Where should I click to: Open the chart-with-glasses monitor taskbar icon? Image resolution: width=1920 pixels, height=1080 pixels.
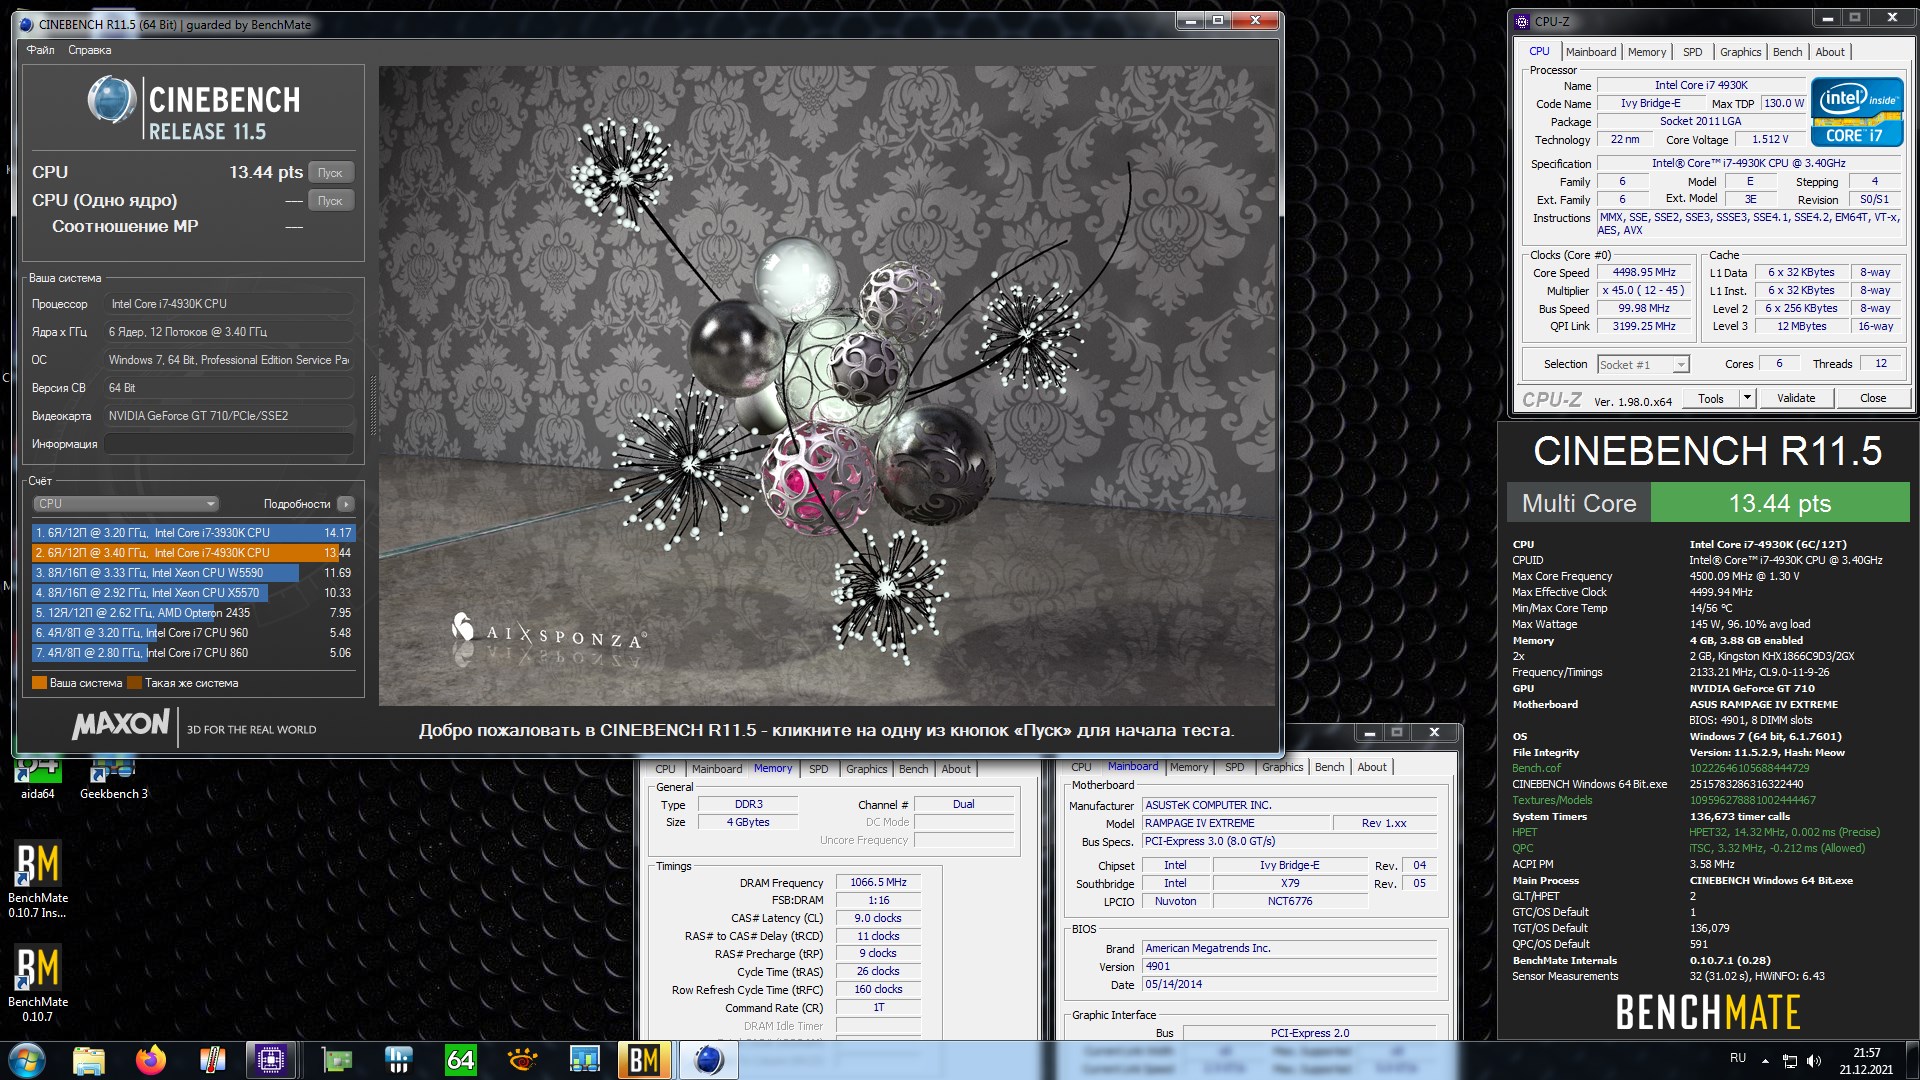584,1060
